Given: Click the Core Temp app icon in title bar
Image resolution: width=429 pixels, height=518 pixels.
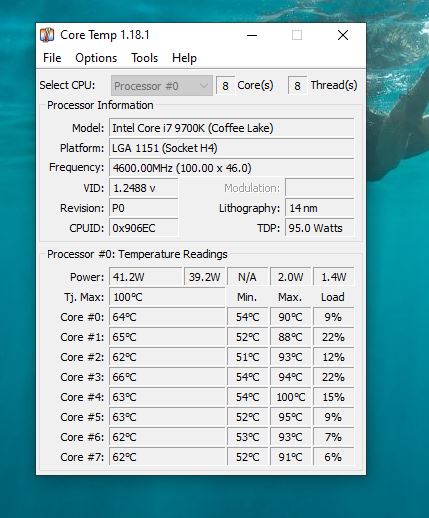Looking at the screenshot, I should tap(47, 35).
